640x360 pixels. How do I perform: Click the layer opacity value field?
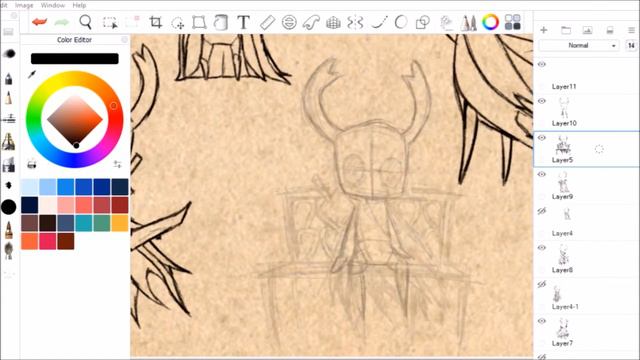(631, 45)
